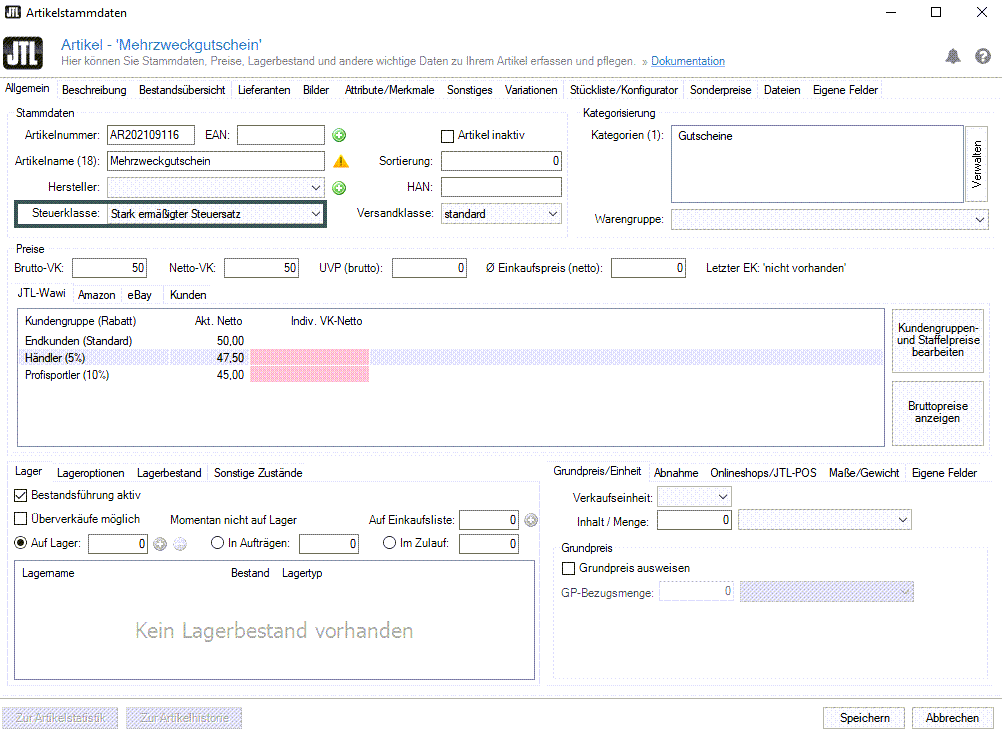Image resolution: width=1002 pixels, height=735 pixels.
Task: Open the Dokumentation link
Action: tap(688, 62)
